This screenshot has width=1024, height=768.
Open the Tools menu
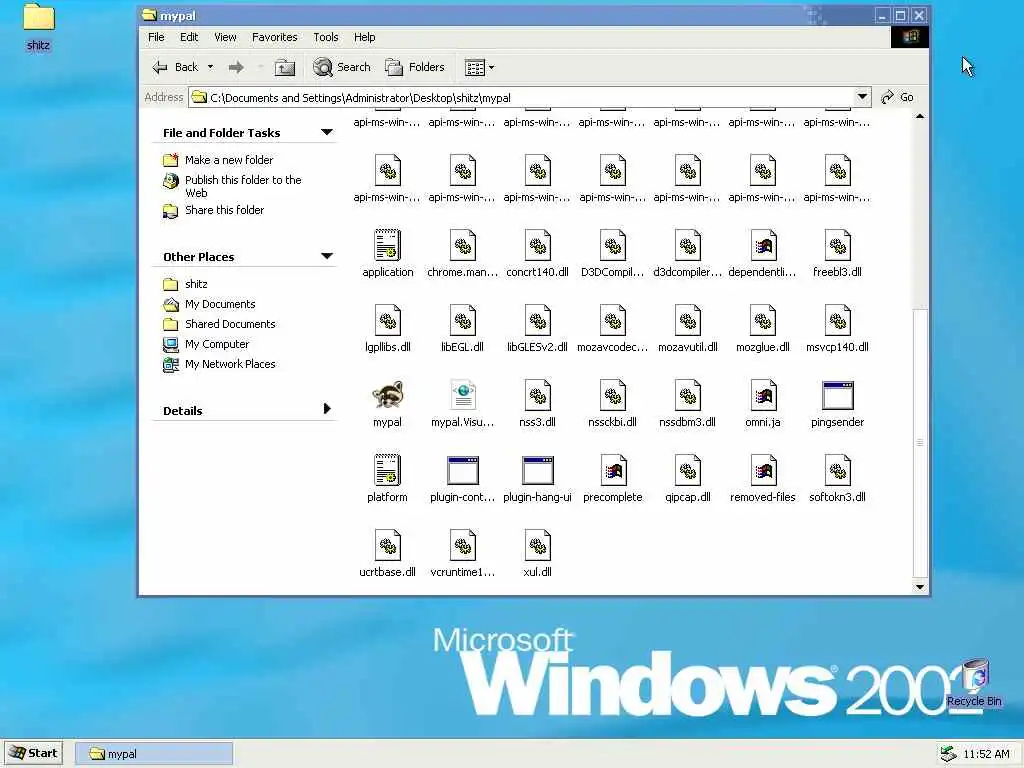[325, 37]
